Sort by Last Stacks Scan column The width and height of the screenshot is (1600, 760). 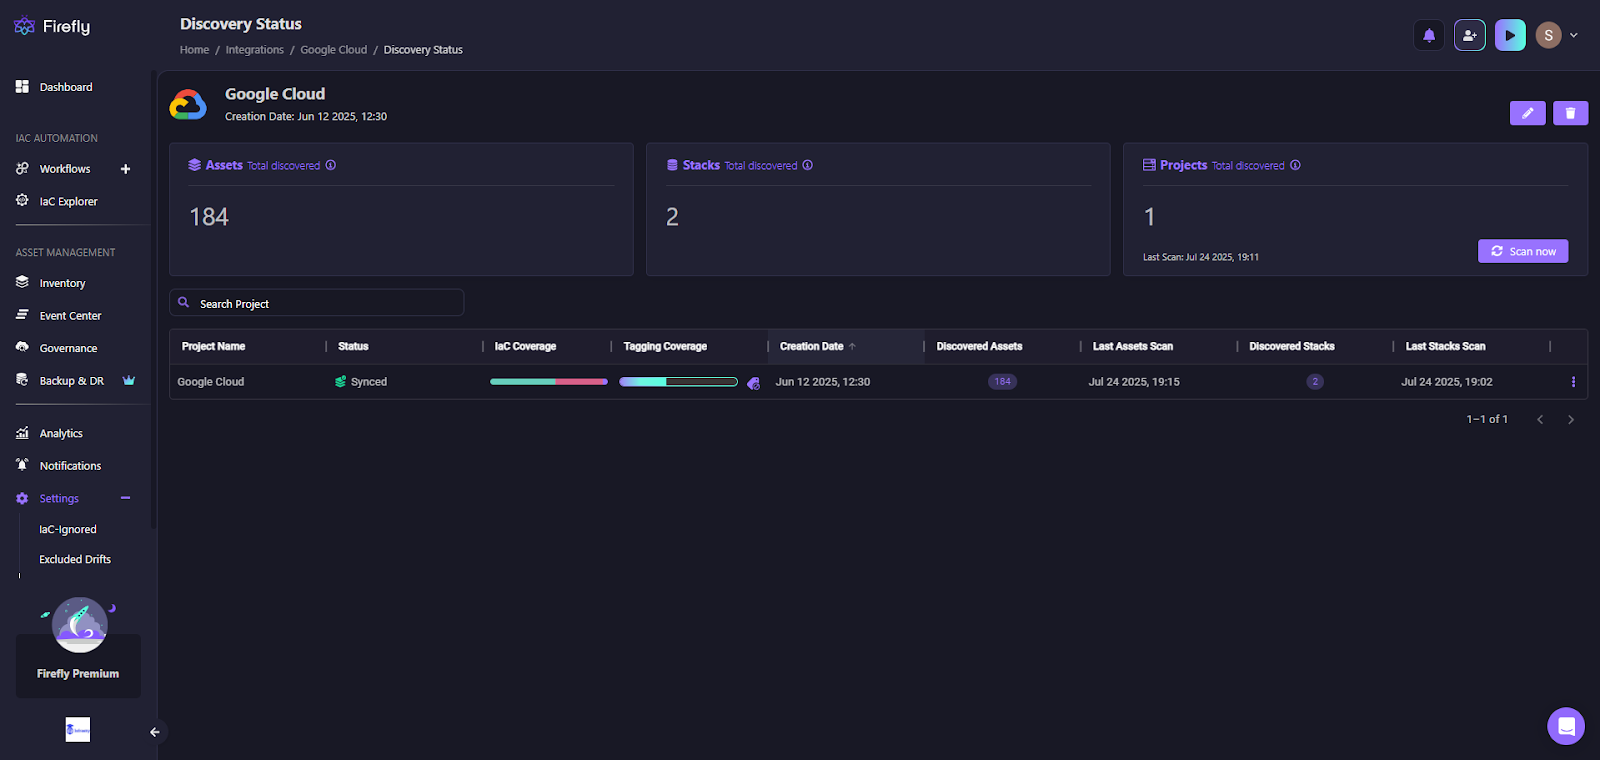[1445, 346]
